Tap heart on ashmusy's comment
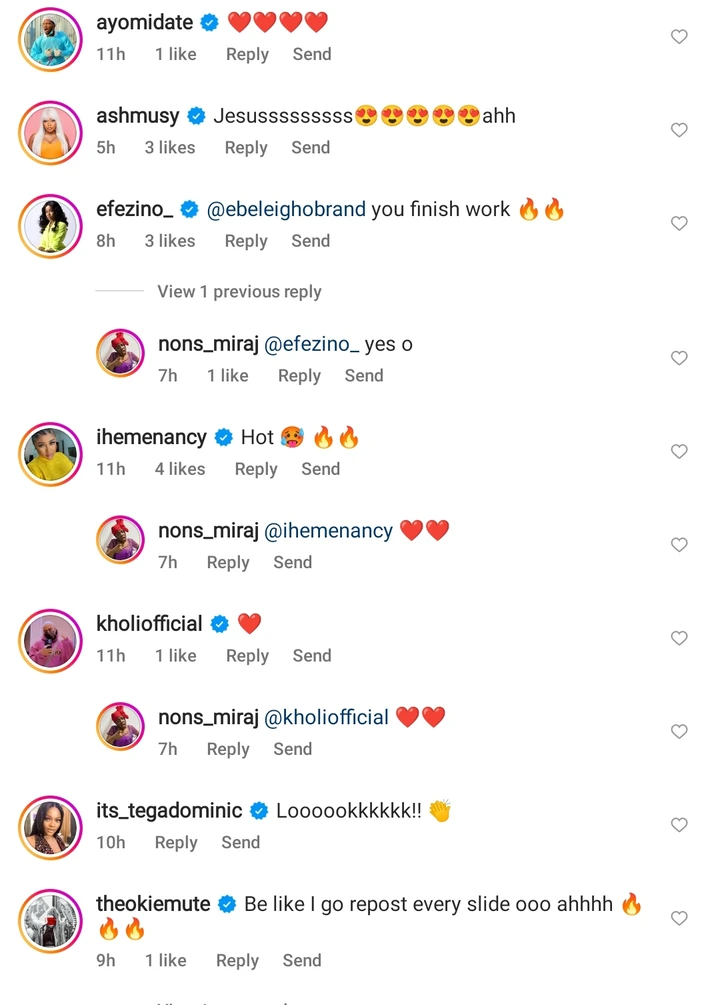The width and height of the screenshot is (720, 1005). click(x=679, y=130)
